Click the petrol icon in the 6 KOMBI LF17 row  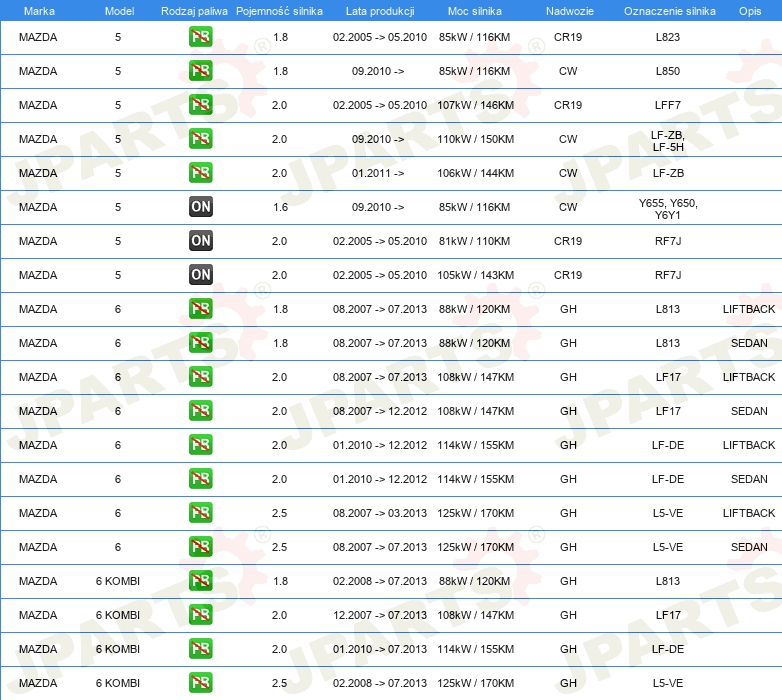point(200,614)
